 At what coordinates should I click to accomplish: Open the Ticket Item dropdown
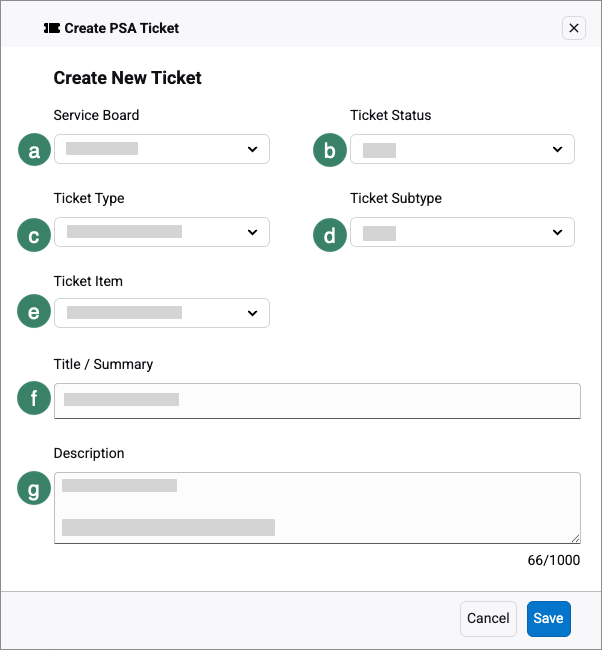click(x=161, y=313)
